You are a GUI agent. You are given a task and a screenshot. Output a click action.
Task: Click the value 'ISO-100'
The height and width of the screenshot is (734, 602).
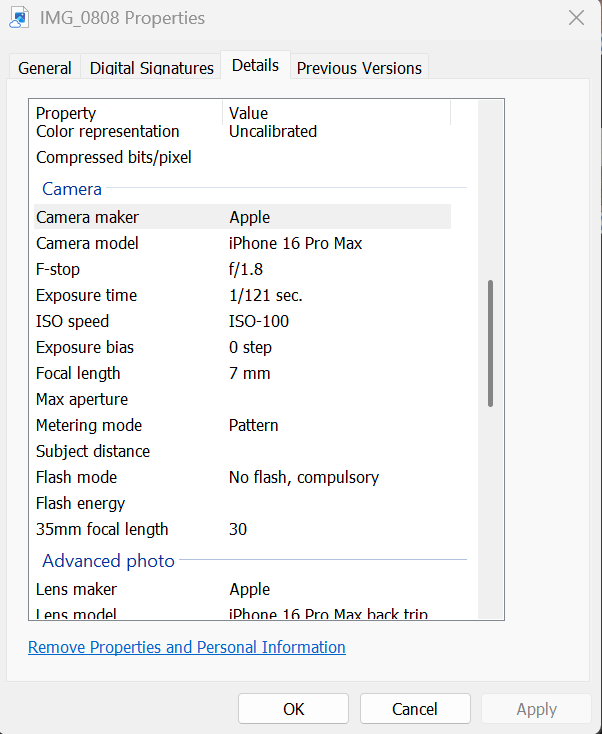[259, 321]
